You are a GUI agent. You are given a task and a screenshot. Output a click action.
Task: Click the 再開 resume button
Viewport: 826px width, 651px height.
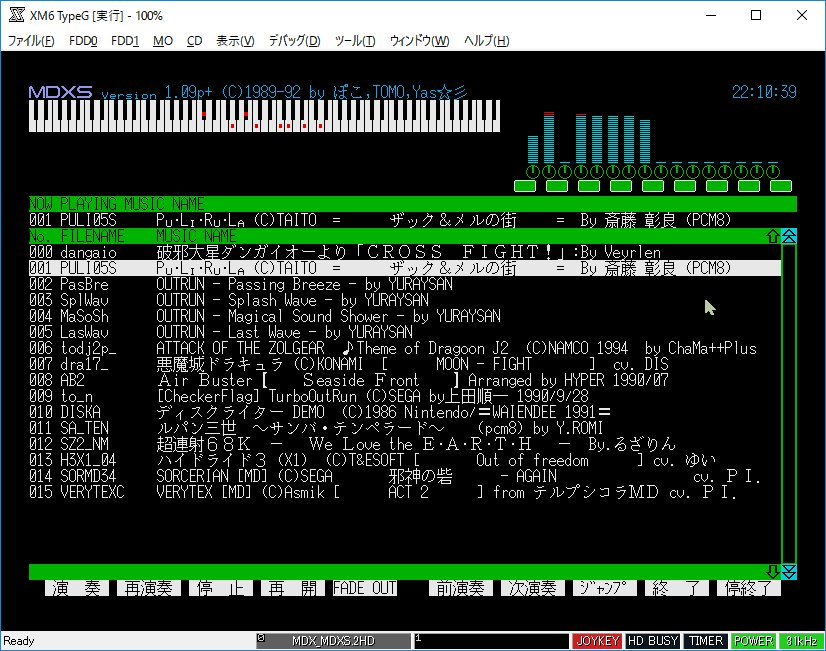pyautogui.click(x=293, y=588)
